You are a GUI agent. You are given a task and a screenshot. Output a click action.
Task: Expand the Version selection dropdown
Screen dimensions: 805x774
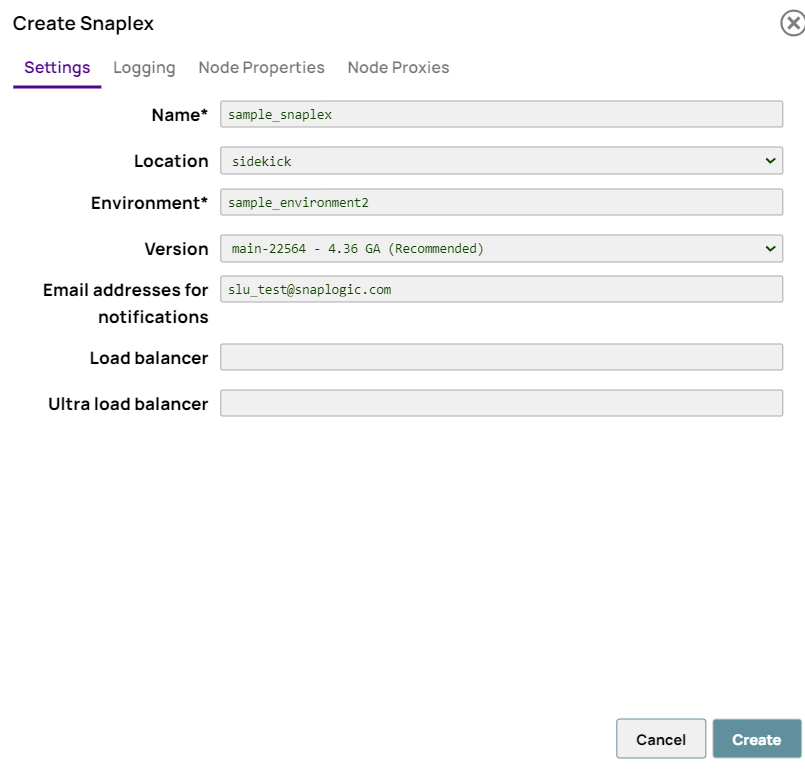pos(500,248)
